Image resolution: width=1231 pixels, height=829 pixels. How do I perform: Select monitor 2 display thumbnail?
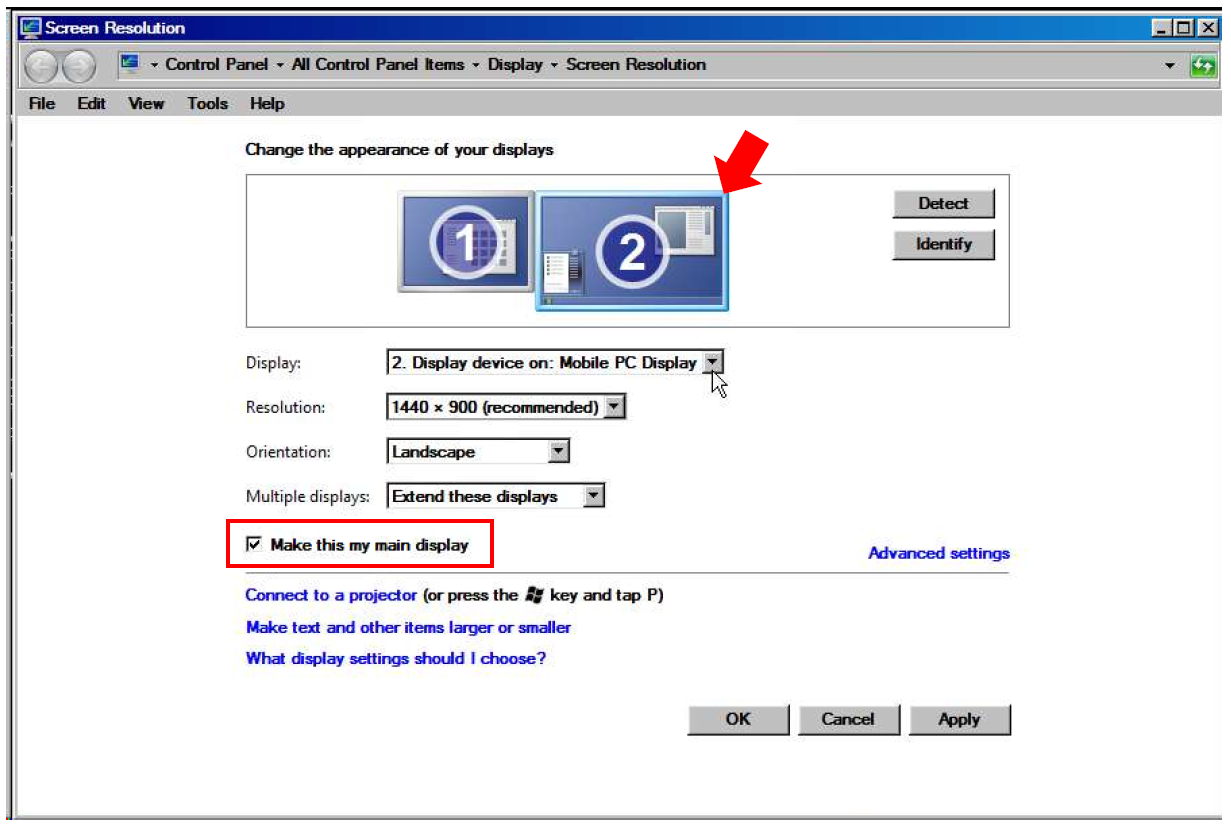631,251
